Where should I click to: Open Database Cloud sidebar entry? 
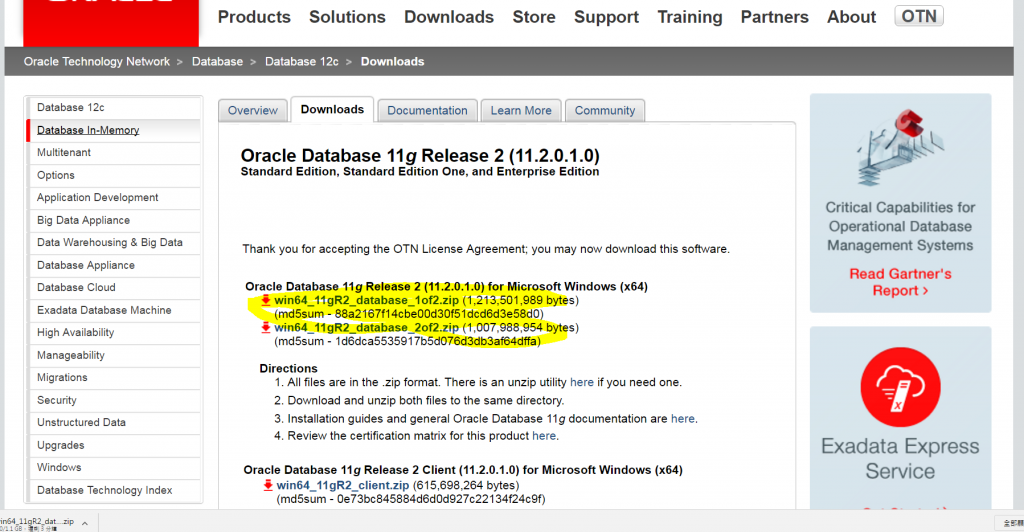tap(114, 288)
